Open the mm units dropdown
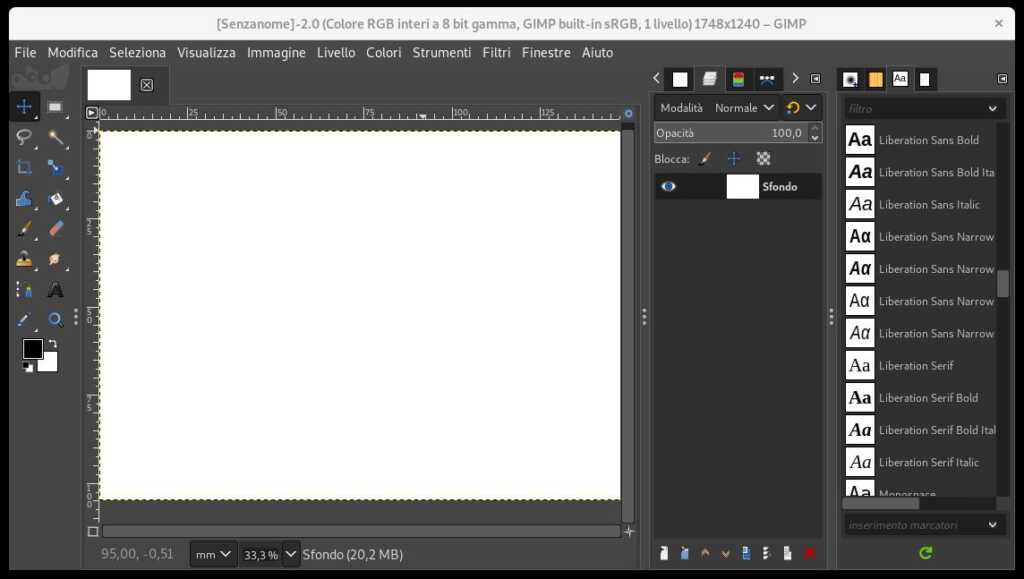Screen dimensions: 1024x579 (212, 554)
